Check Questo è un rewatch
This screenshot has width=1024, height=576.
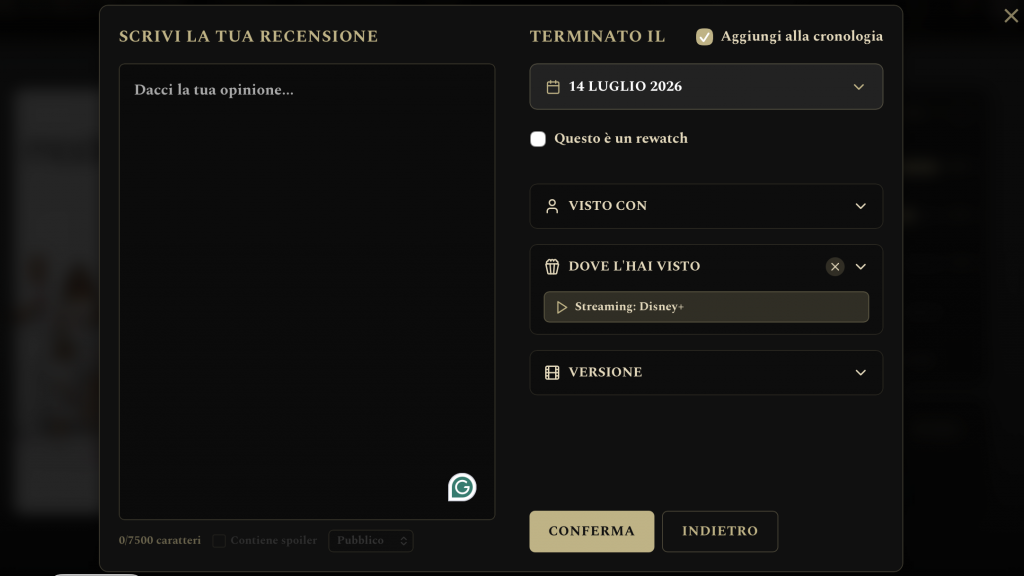pos(537,139)
